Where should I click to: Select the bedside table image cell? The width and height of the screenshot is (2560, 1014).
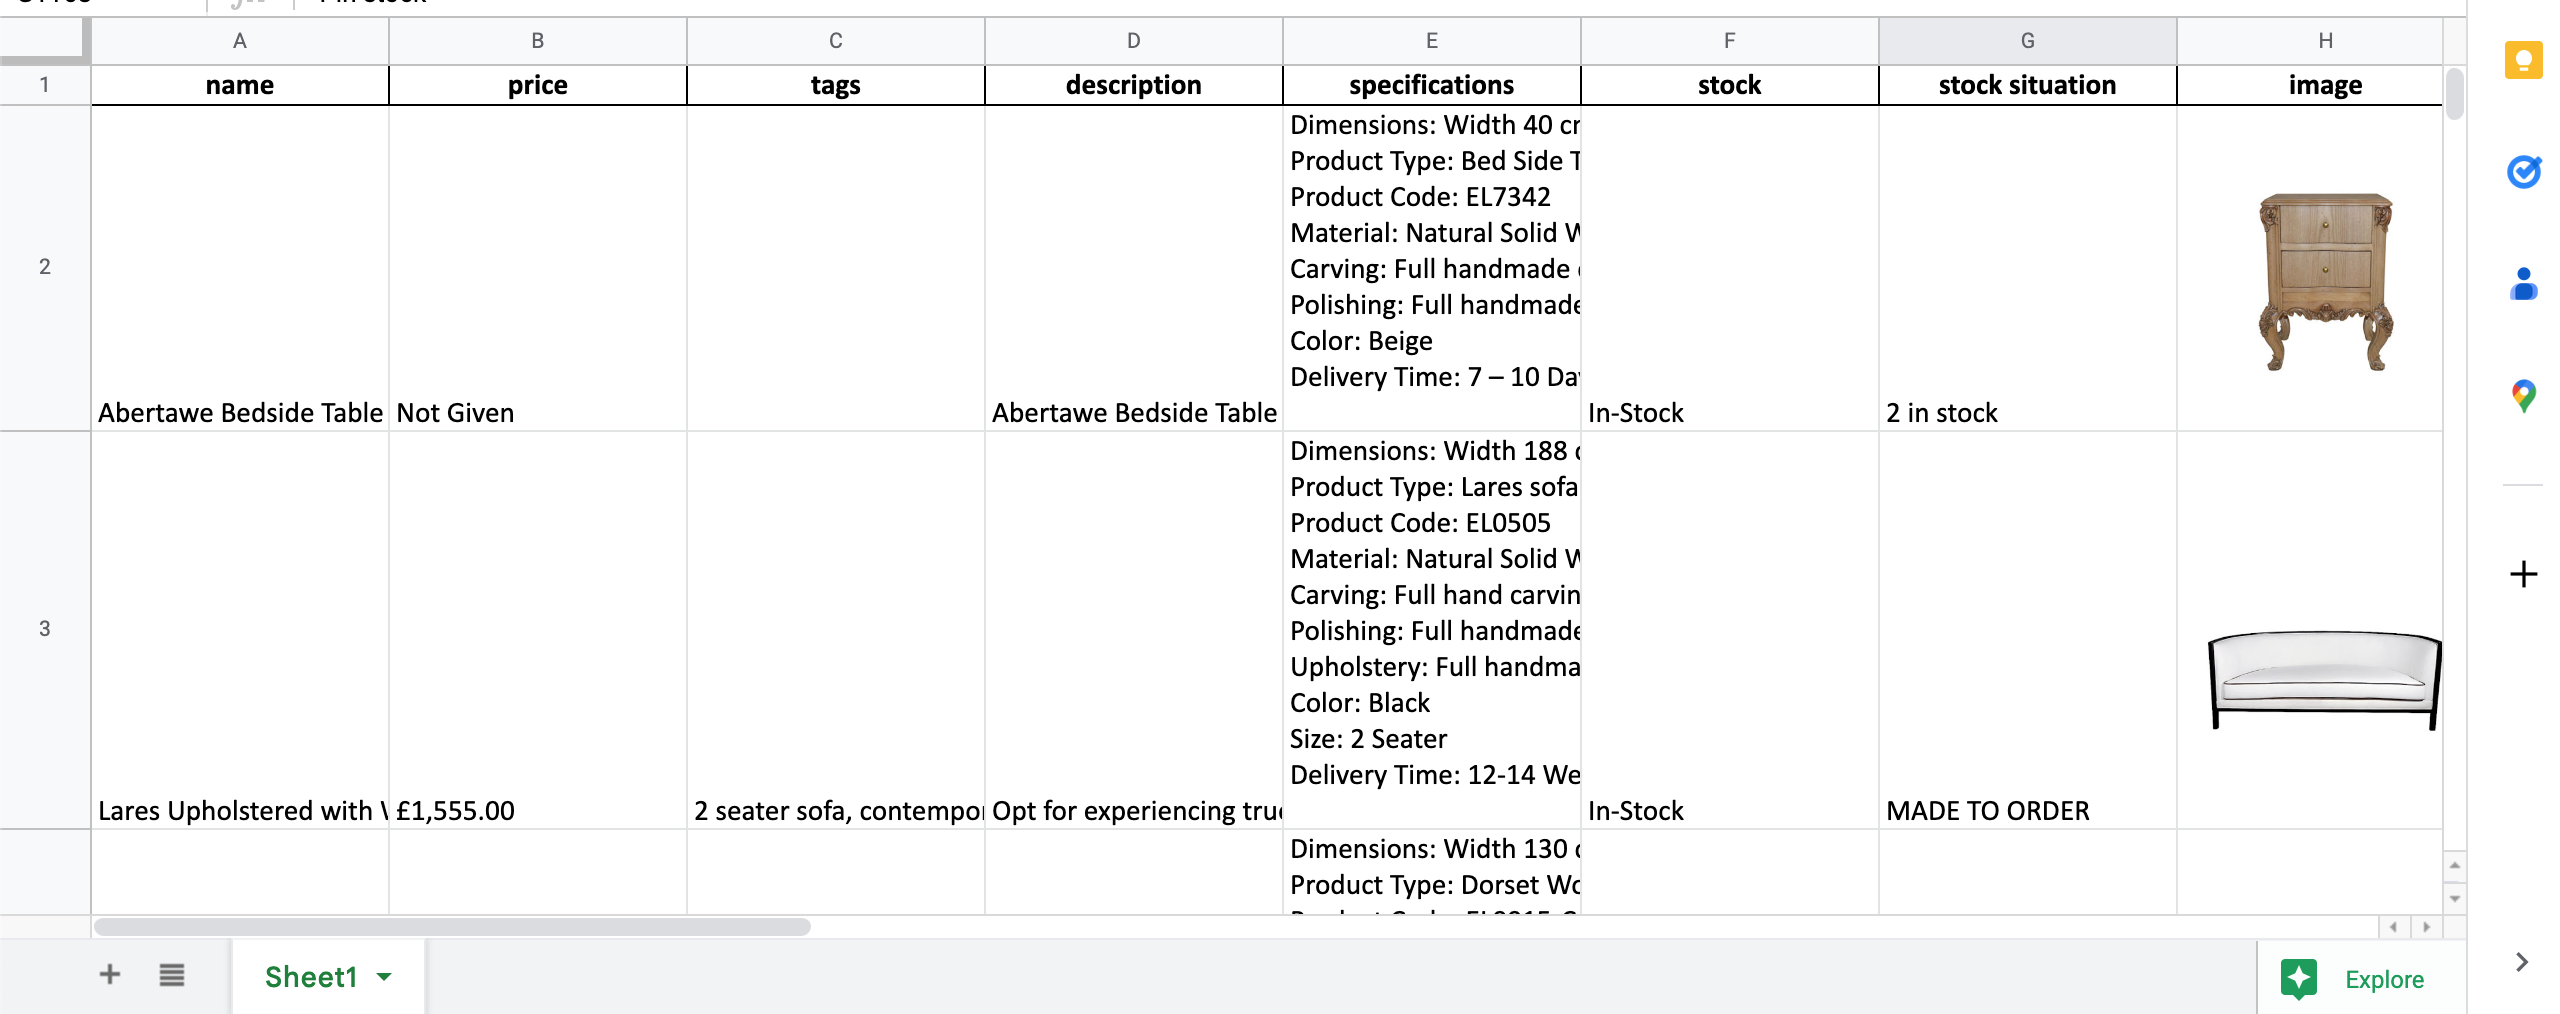2309,268
